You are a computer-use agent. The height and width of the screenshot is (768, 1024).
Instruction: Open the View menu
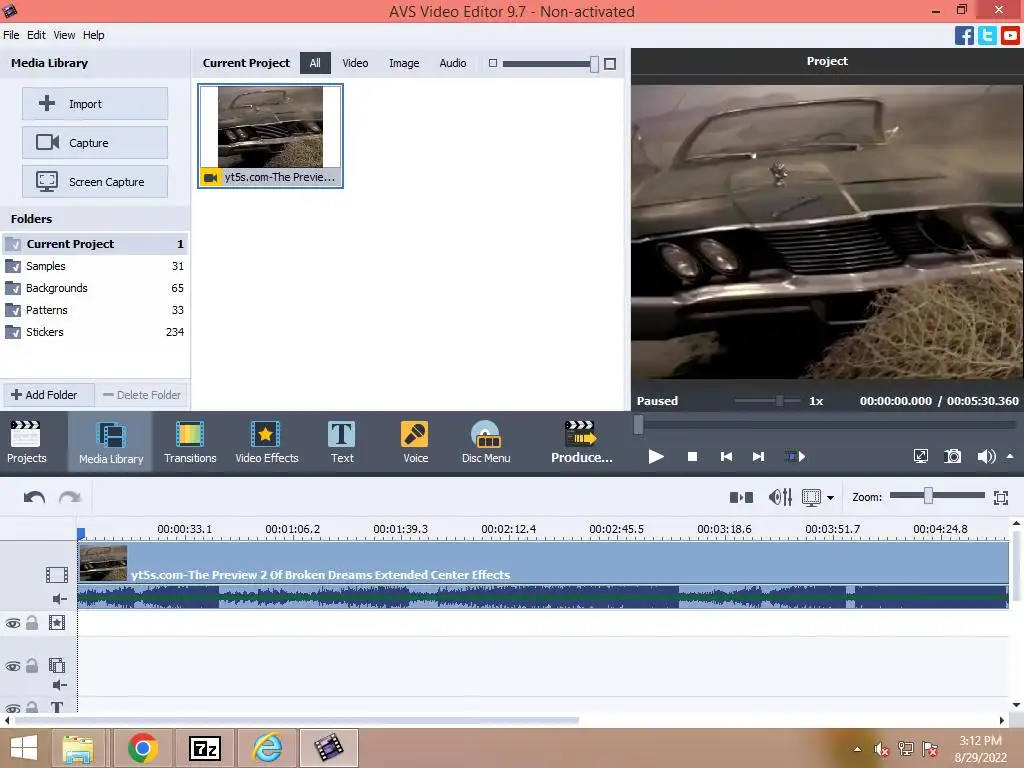64,35
